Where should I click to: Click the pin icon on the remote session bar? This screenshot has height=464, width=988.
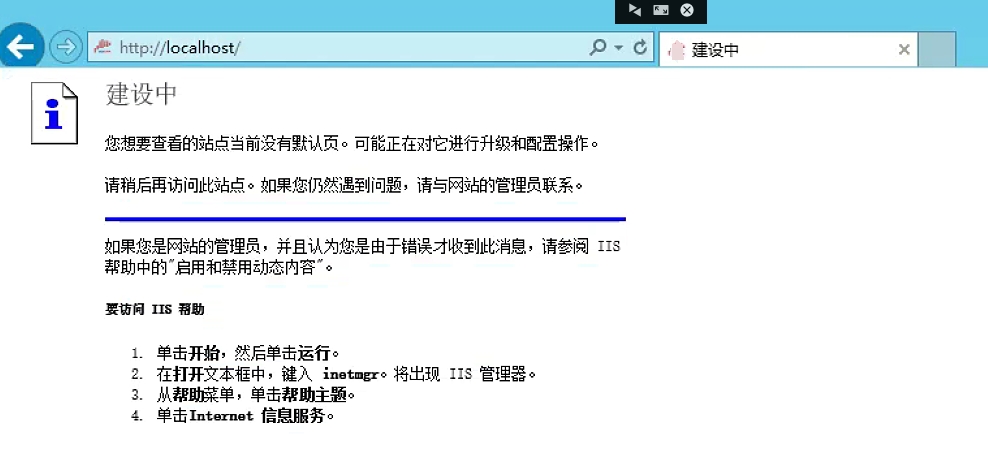coord(634,10)
